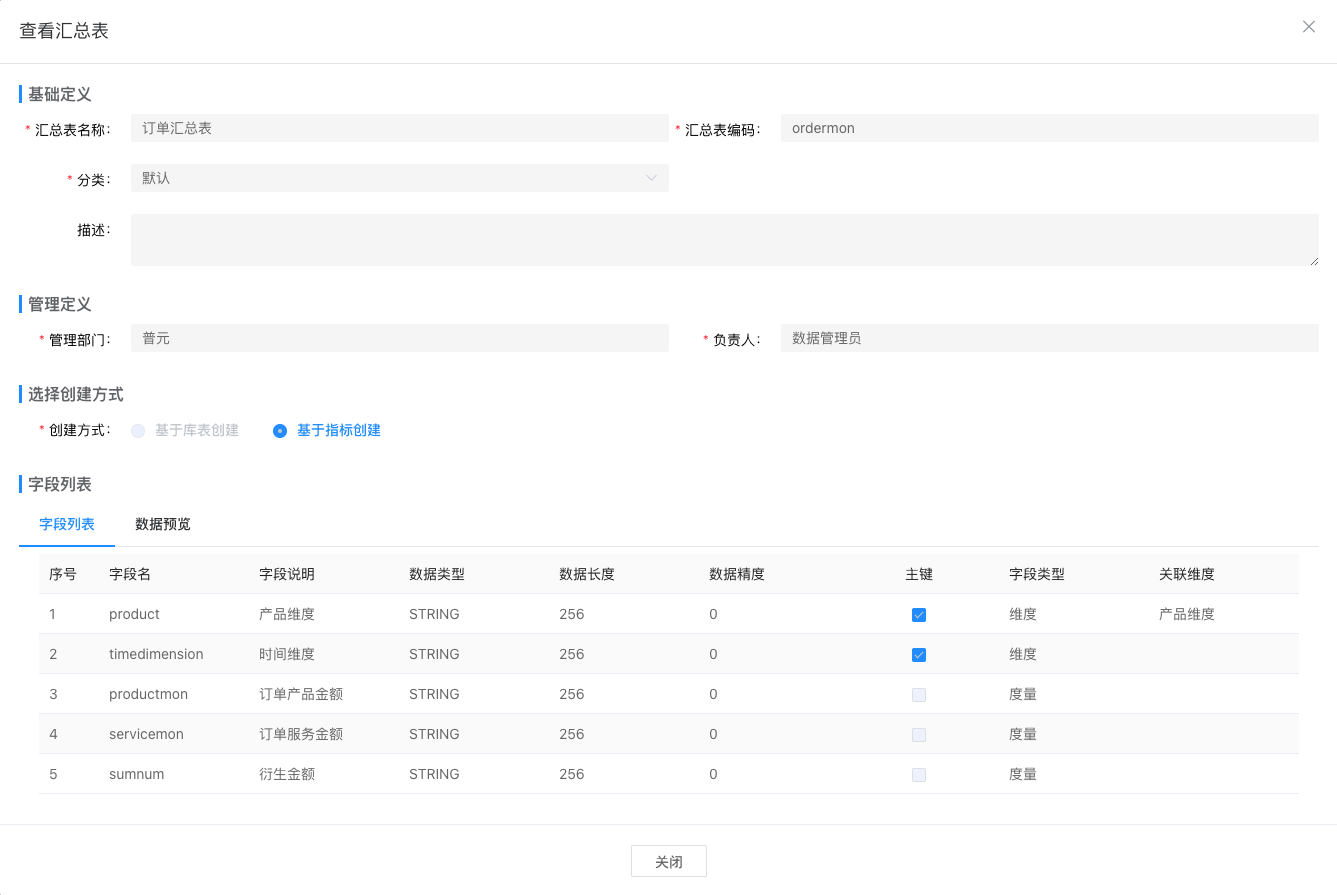1337x895 pixels.
Task: Toggle primary key checkbox for servicemon row
Action: (x=918, y=735)
